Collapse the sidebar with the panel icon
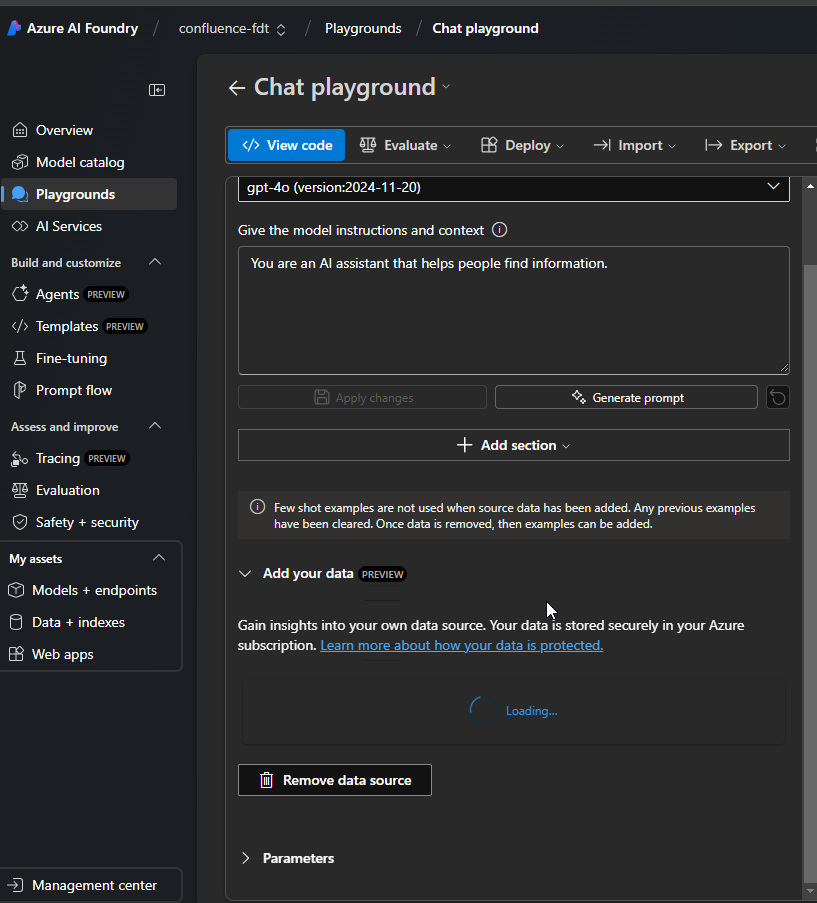 point(157,90)
